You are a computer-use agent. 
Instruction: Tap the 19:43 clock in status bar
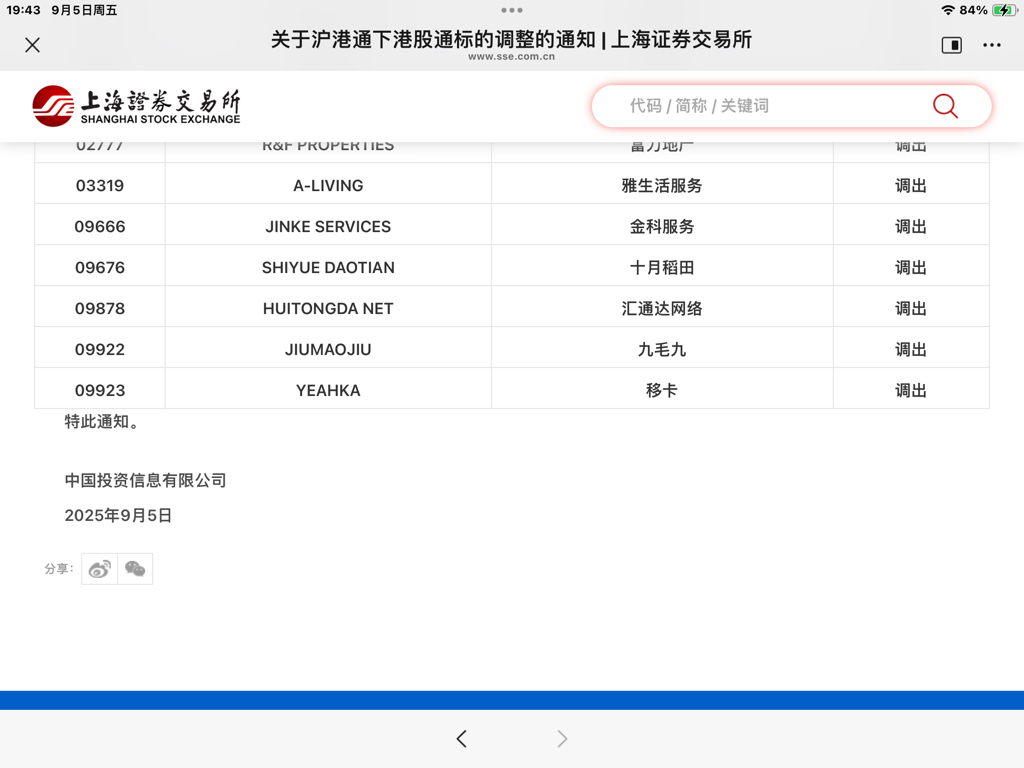point(24,10)
